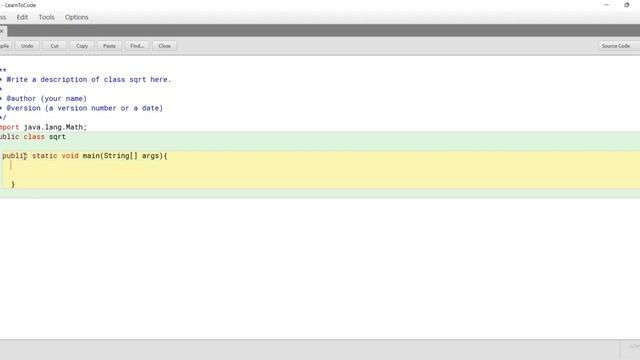Click the LearnToCode window title
The image size is (640, 360).
[x=20, y=5]
